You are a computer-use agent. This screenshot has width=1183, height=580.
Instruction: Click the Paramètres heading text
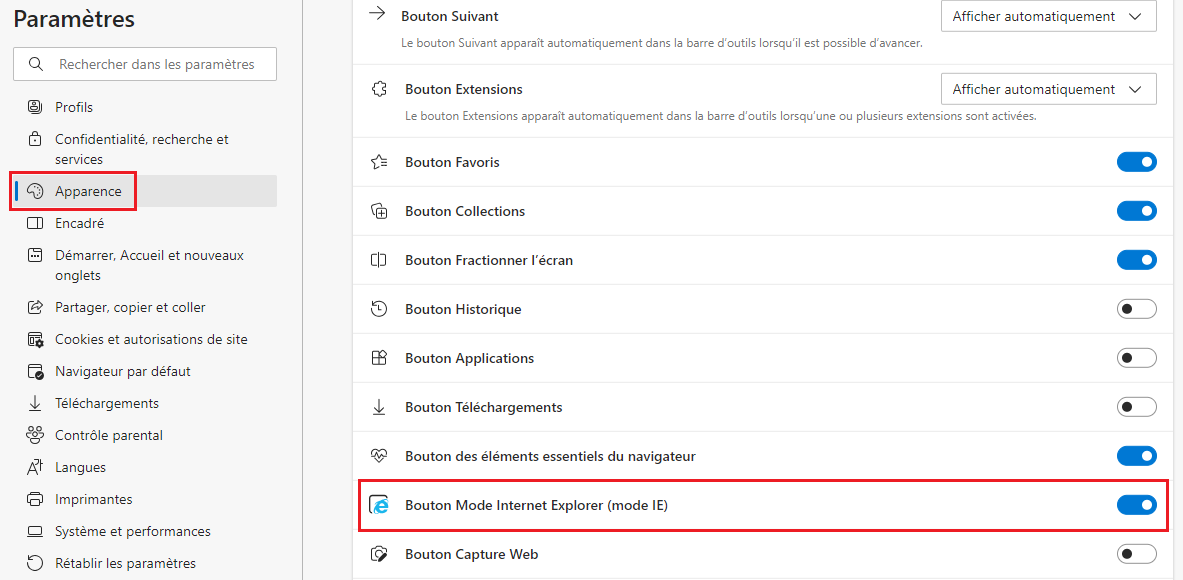click(x=74, y=20)
